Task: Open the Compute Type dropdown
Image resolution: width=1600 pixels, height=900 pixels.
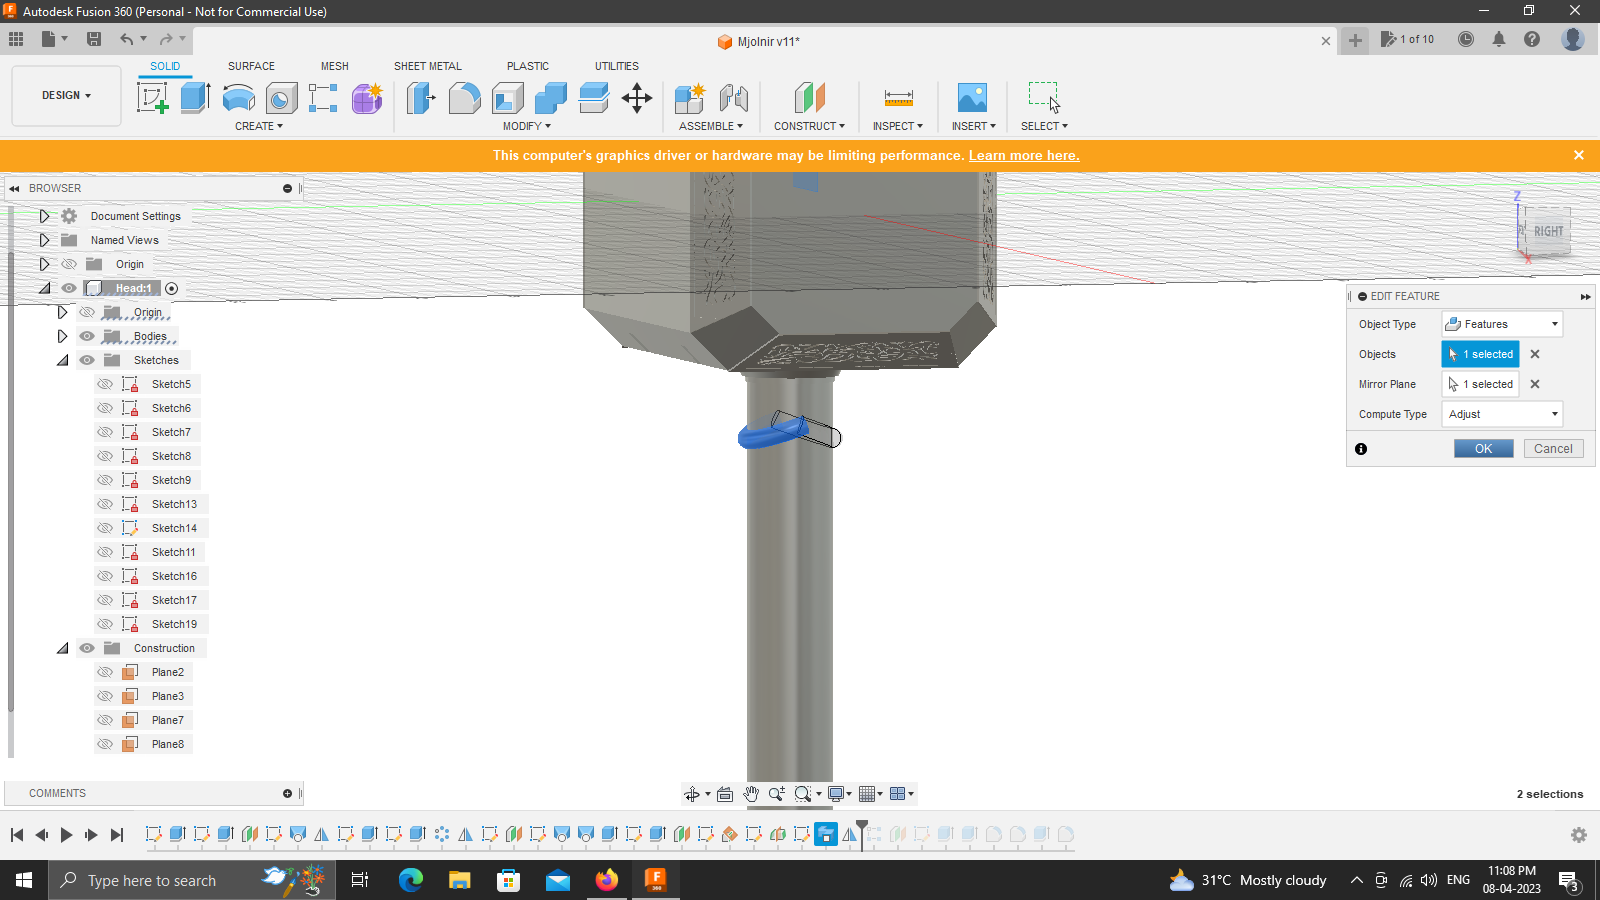Action: [1501, 414]
